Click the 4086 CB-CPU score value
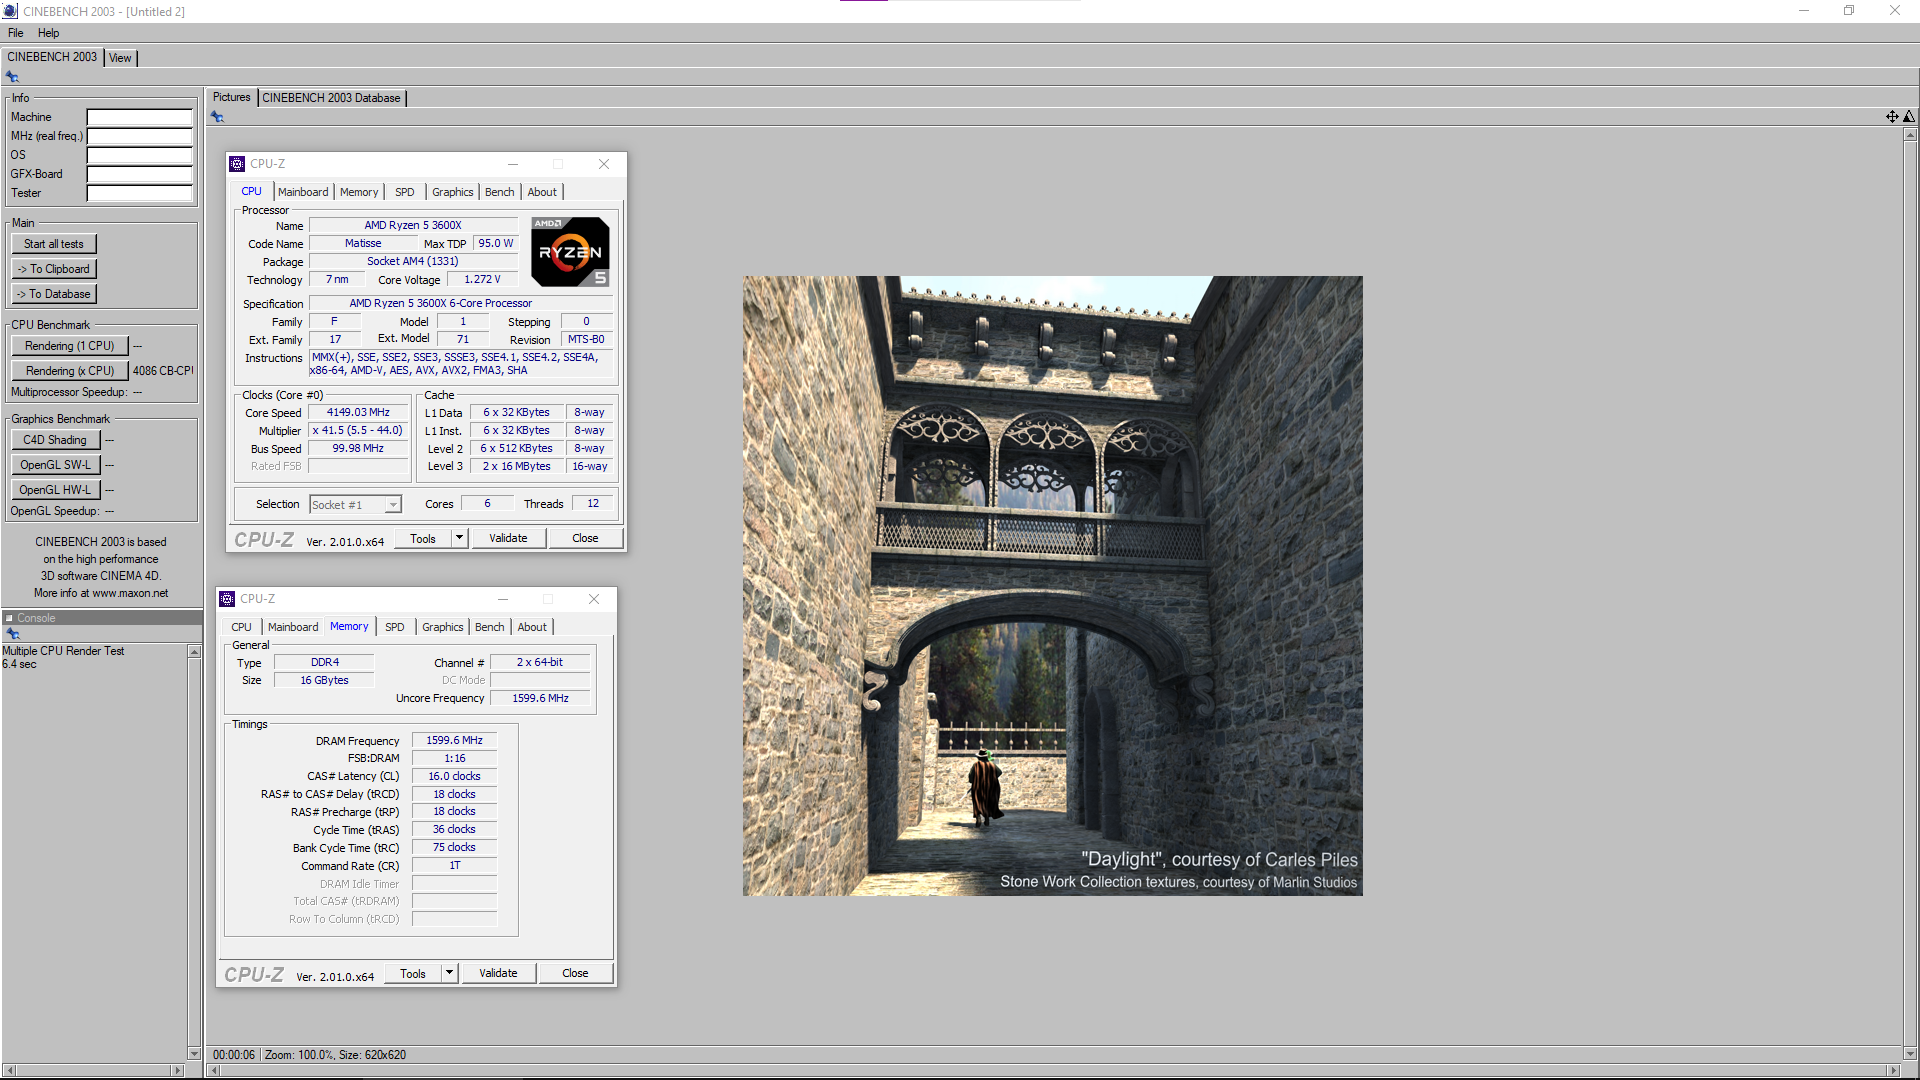Screen dimensions: 1920x1080 click(x=163, y=371)
